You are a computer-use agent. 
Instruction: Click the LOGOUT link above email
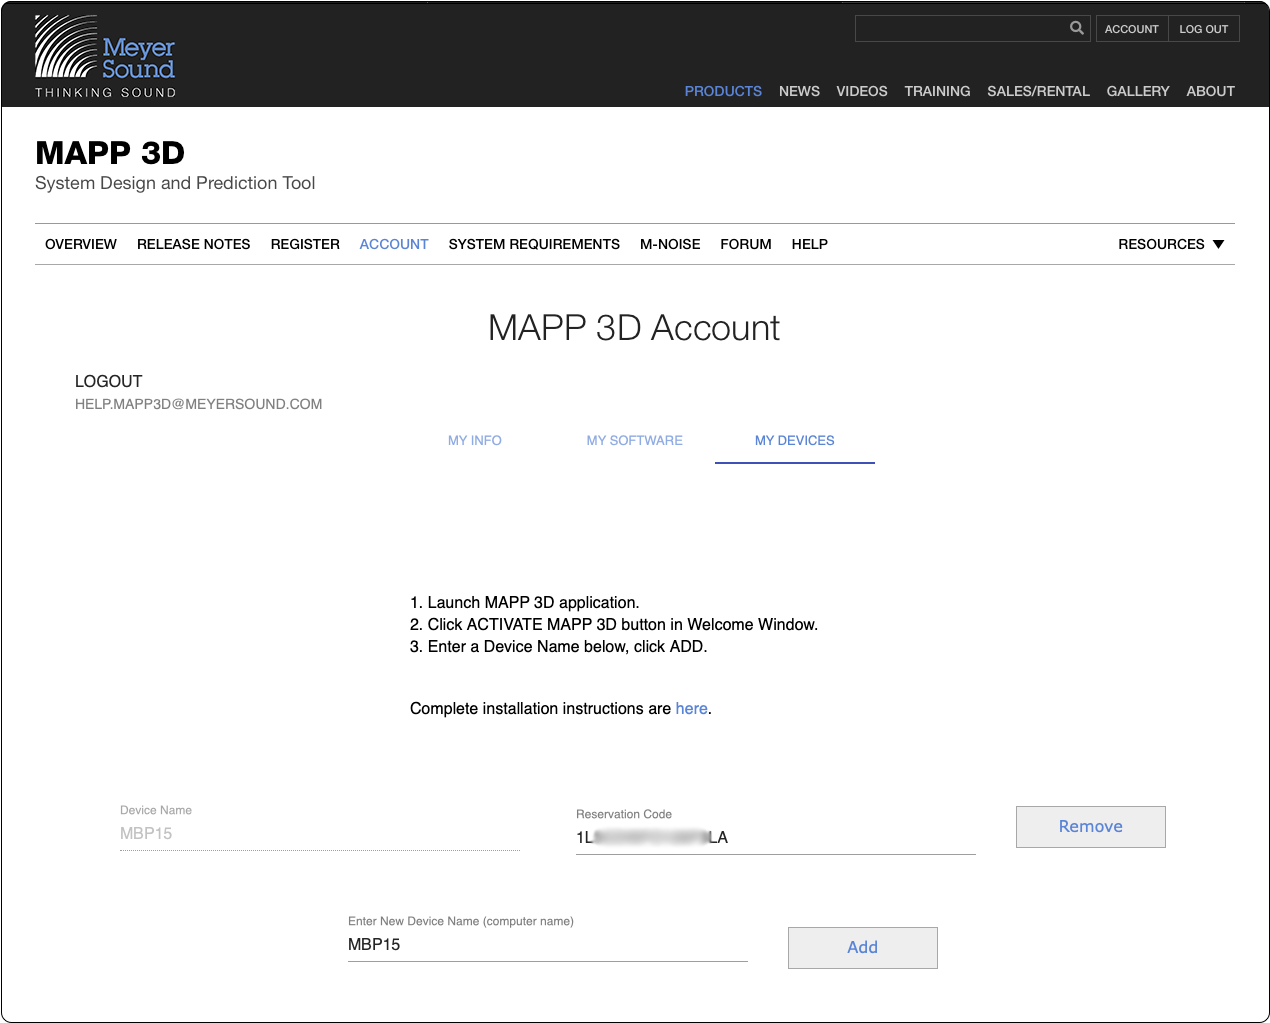pyautogui.click(x=109, y=381)
